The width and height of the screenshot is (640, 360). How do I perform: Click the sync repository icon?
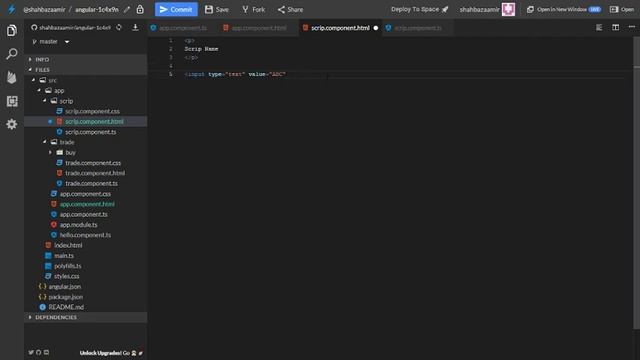[119, 27]
